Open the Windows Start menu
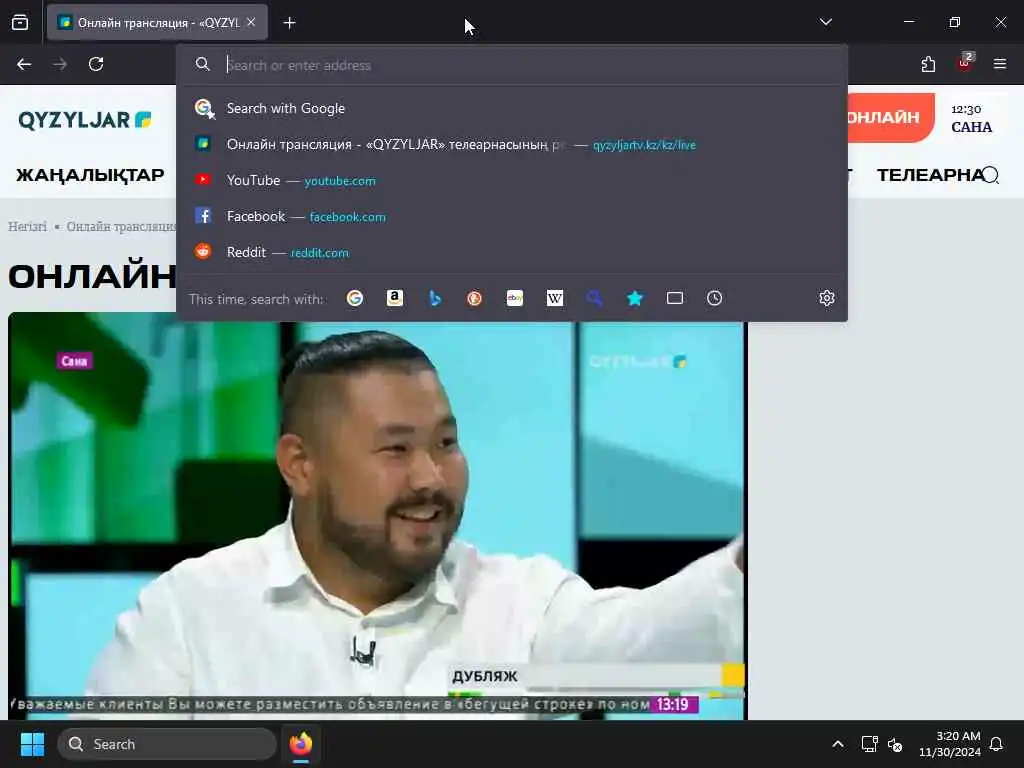This screenshot has width=1024, height=768. [x=32, y=744]
